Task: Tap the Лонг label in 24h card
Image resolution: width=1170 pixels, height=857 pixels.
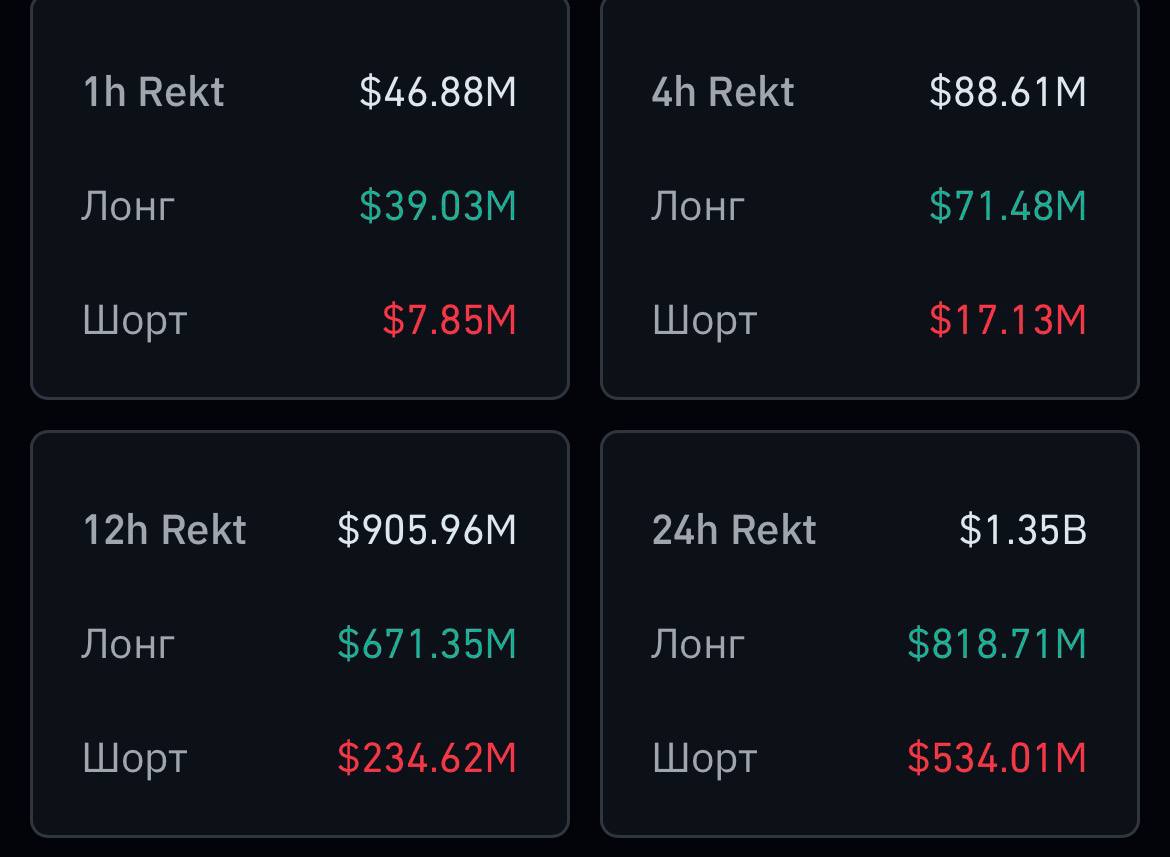Action: tap(698, 644)
